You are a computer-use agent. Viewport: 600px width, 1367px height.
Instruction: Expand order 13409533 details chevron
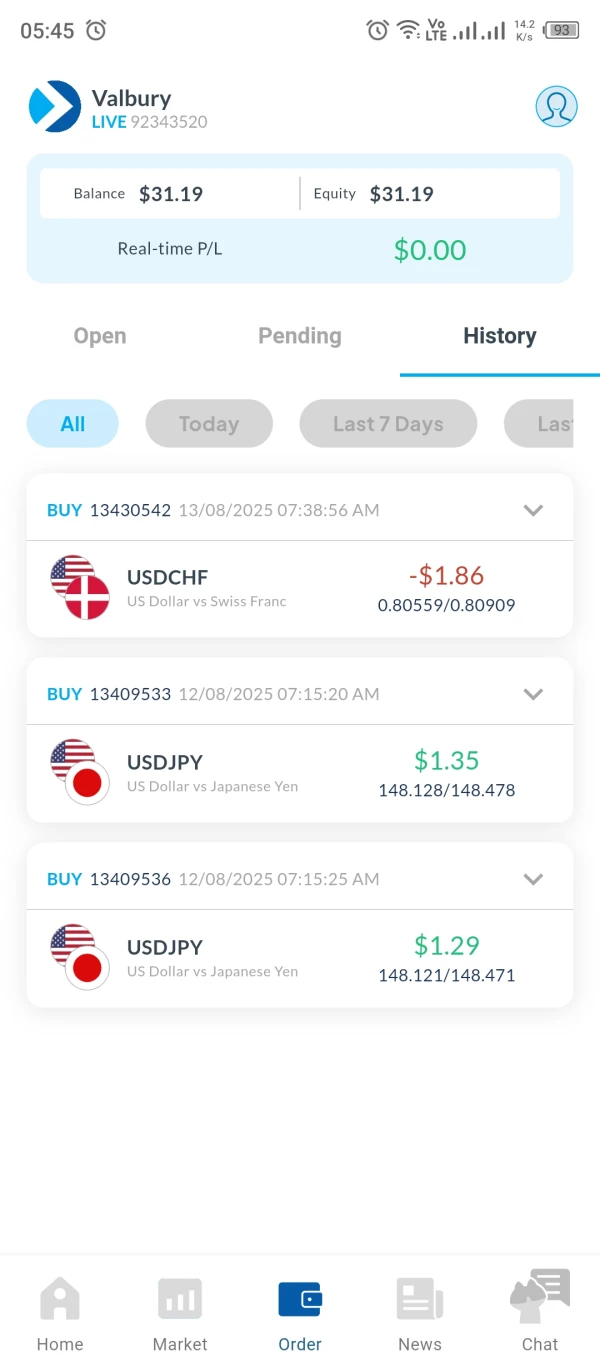[534, 694]
